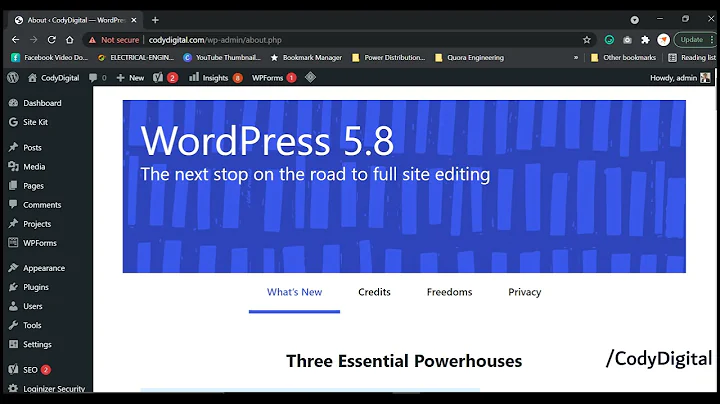Open Power Distribution... bookmark folder
The height and width of the screenshot is (404, 720).
point(388,57)
